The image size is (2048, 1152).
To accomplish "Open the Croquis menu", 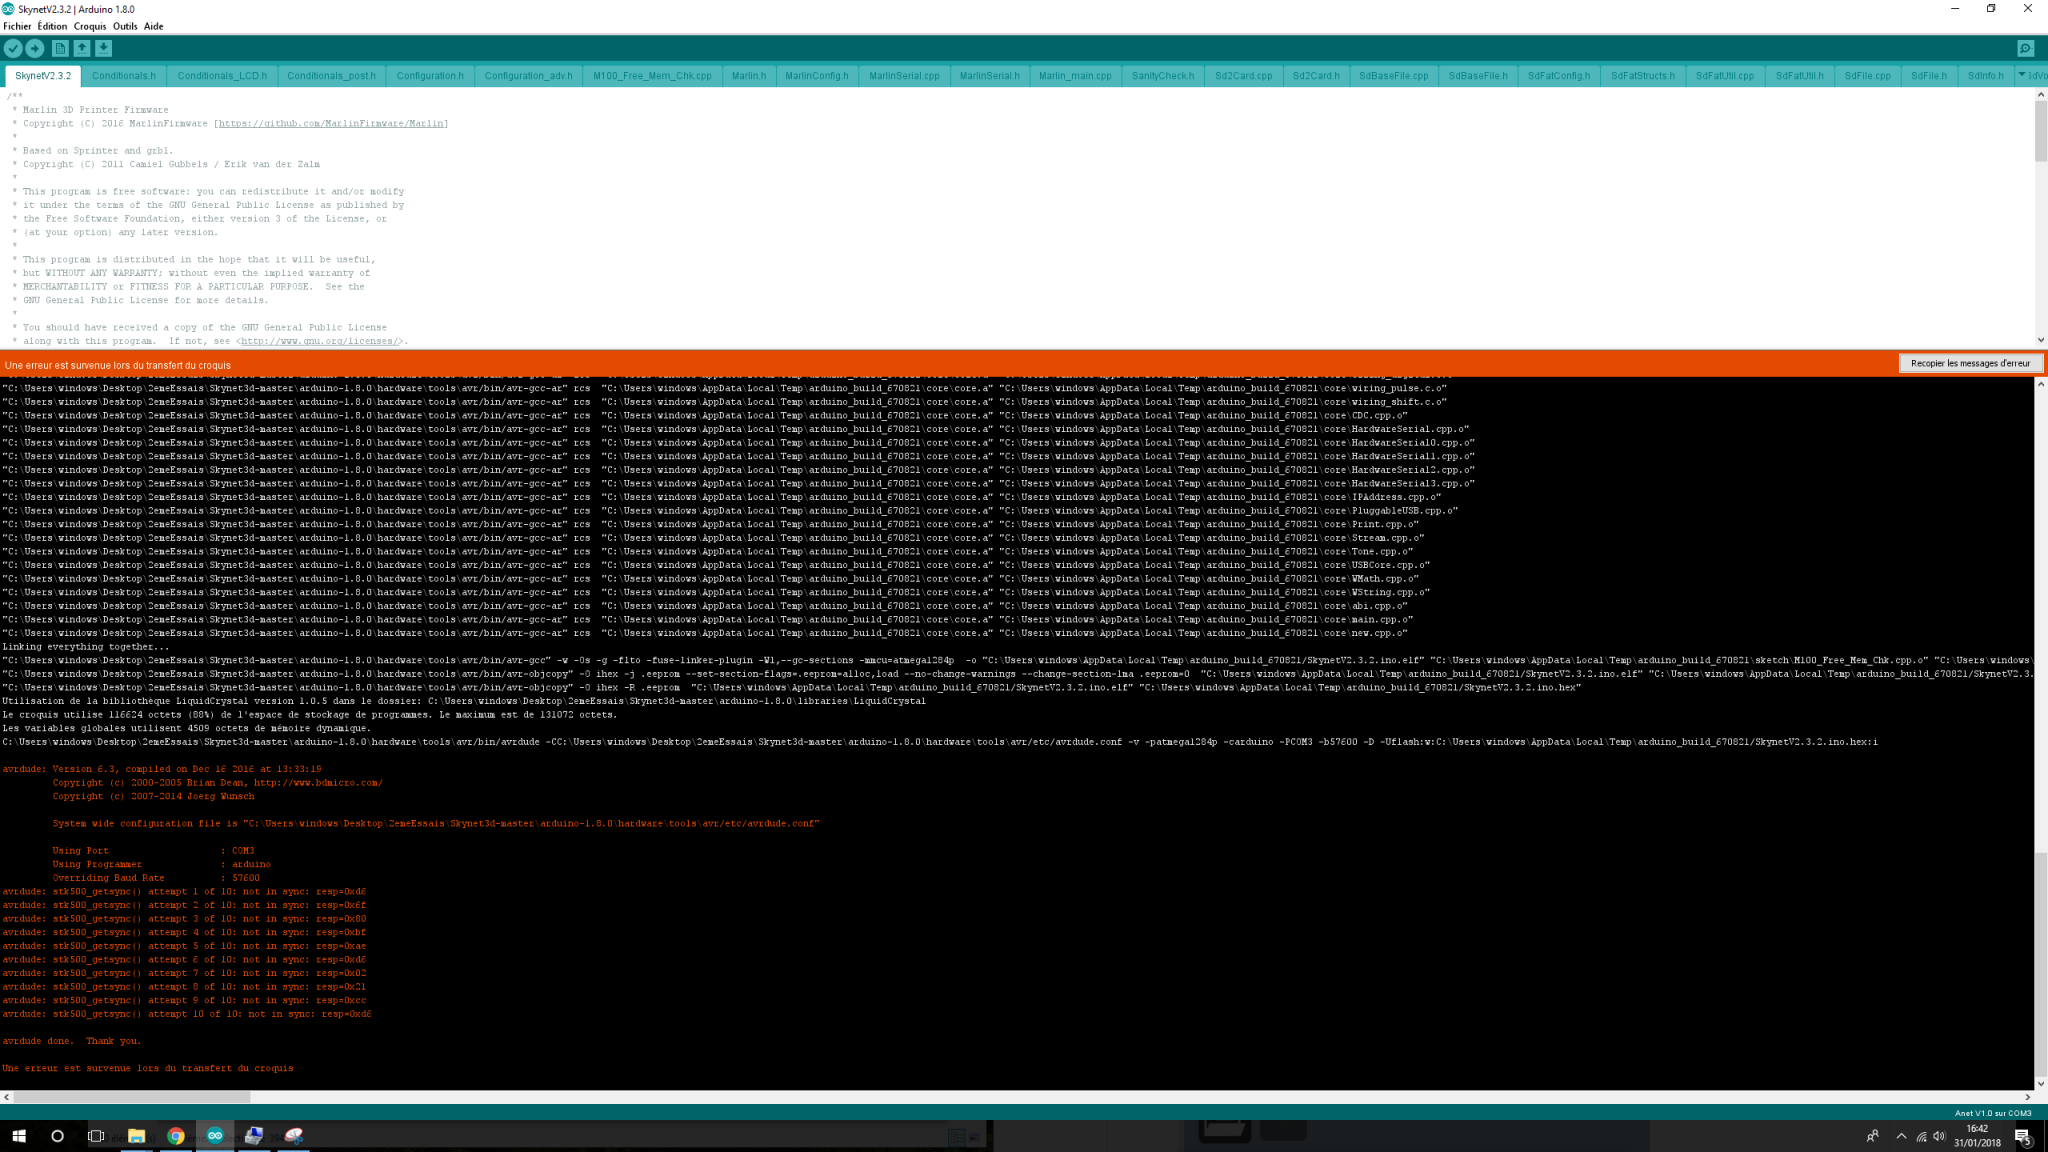I will (x=90, y=26).
